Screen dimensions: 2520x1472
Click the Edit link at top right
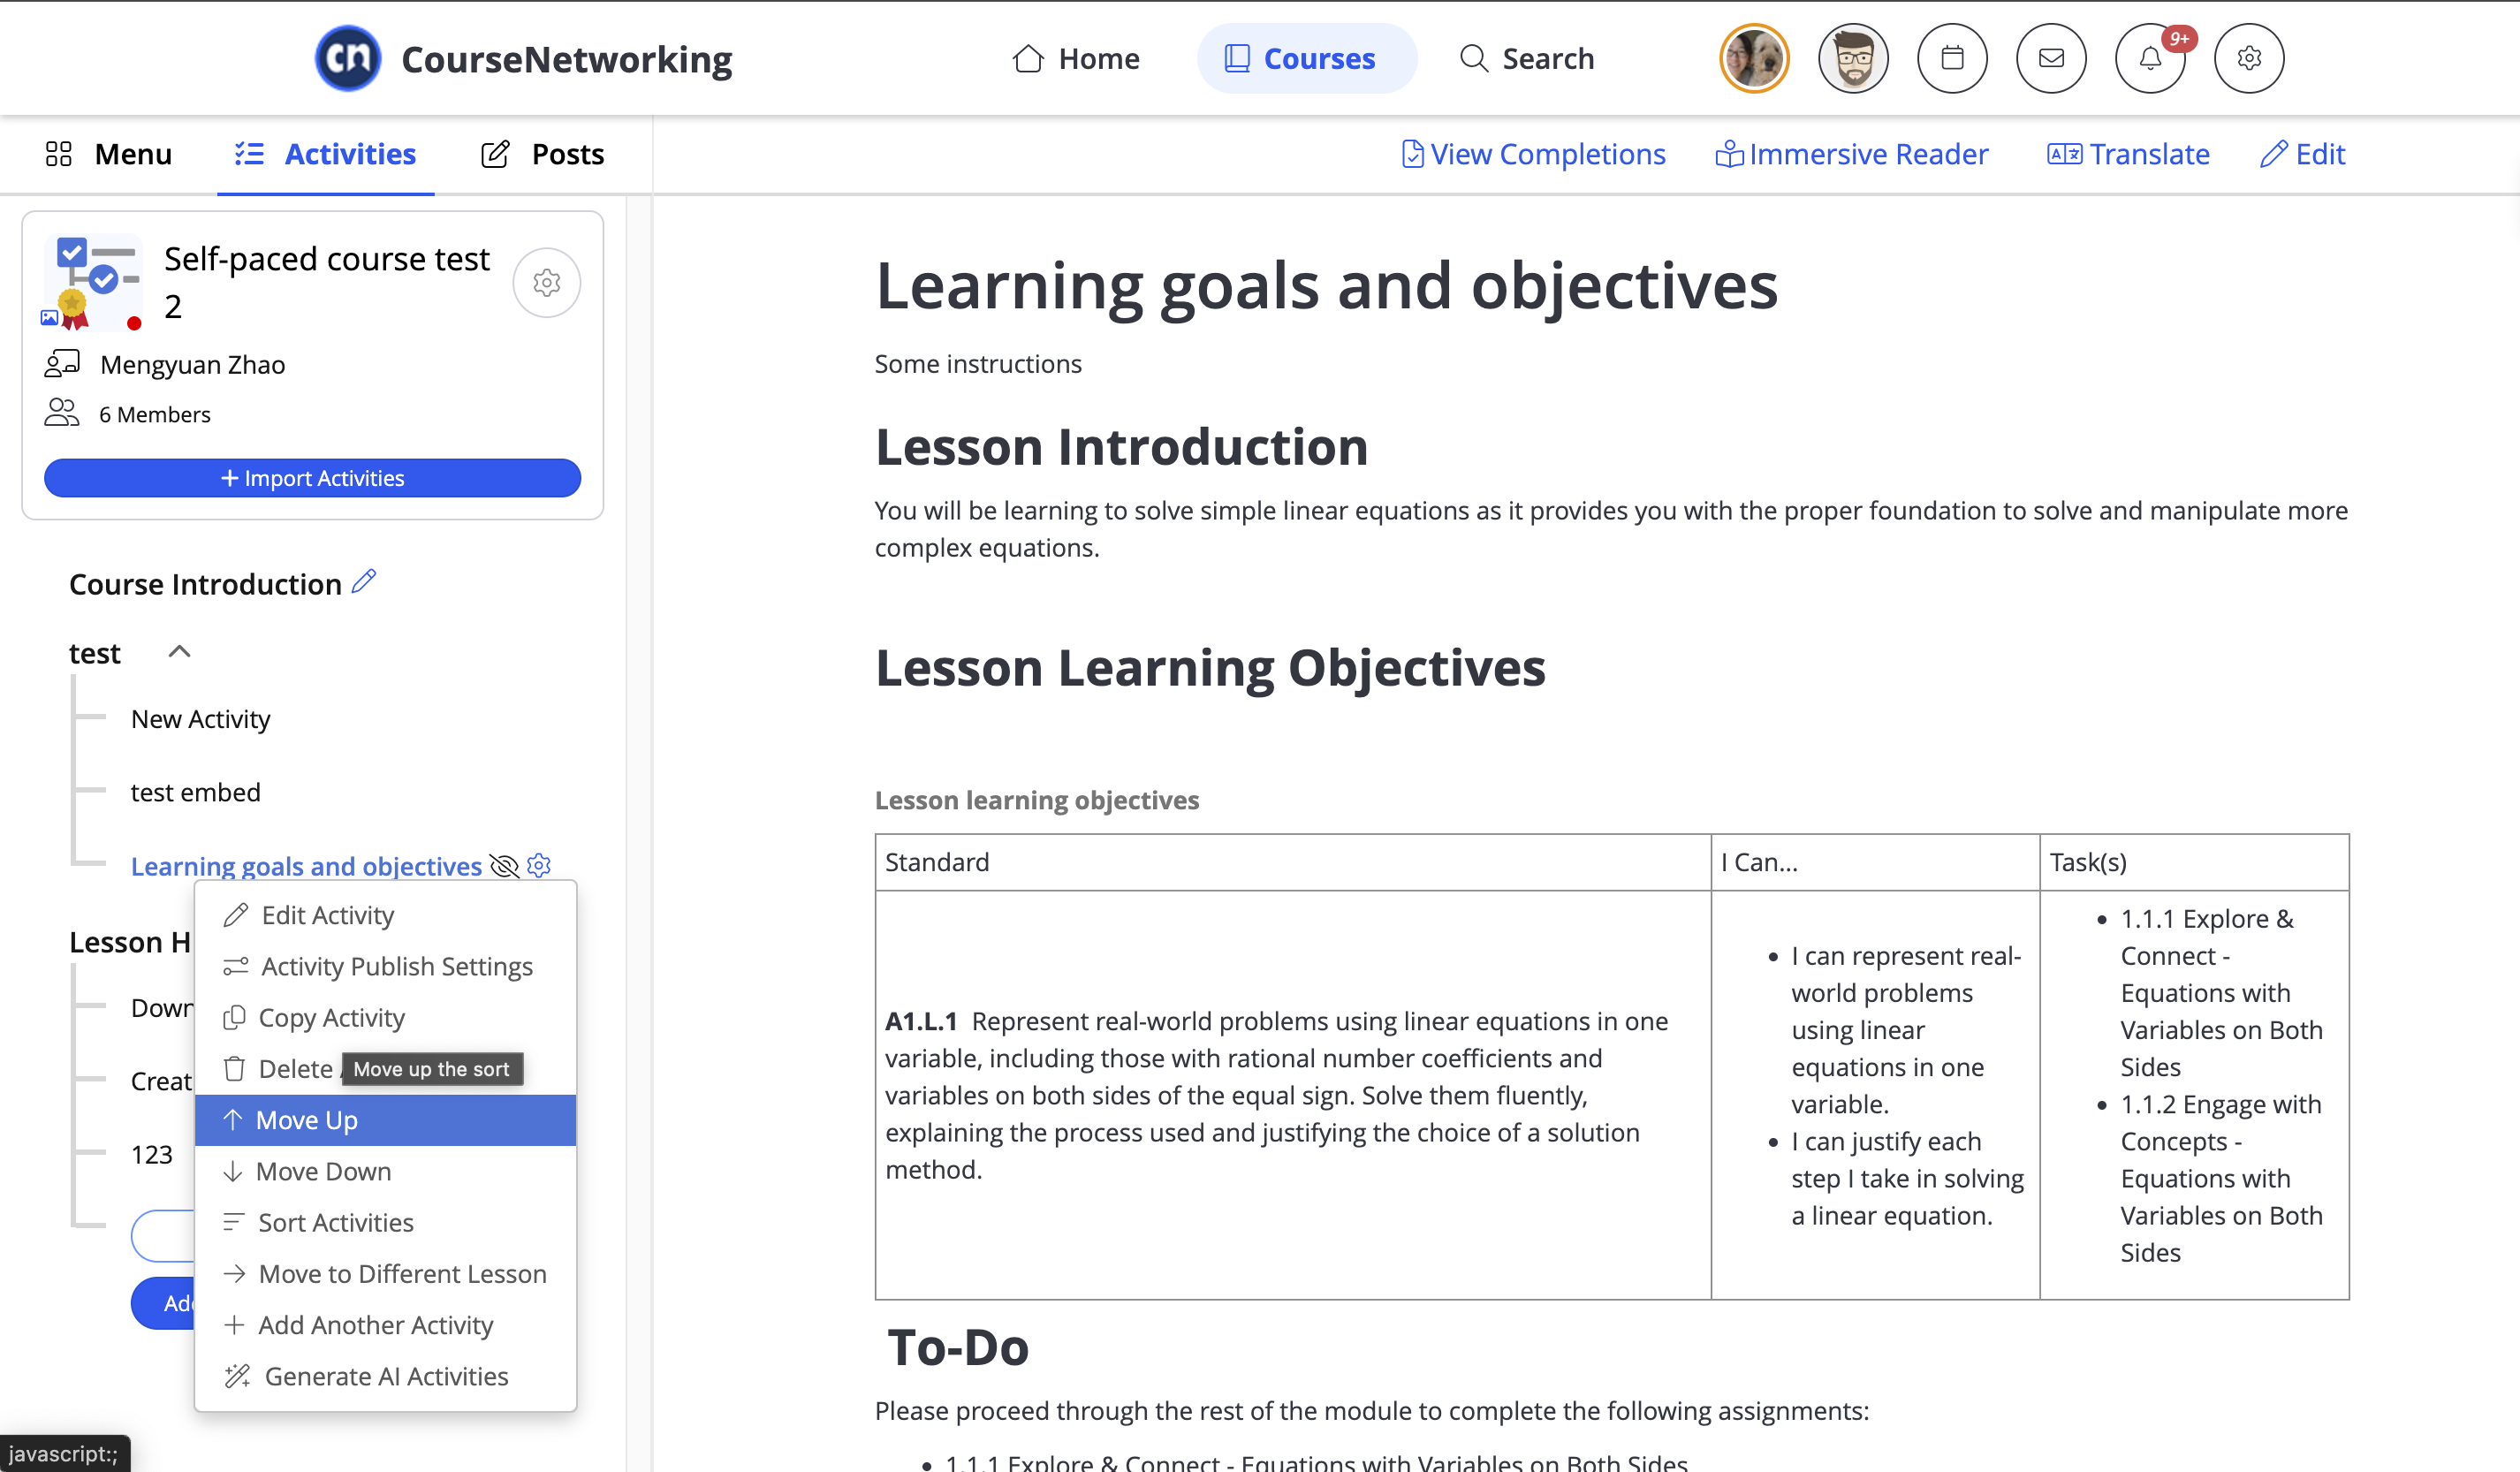2302,154
